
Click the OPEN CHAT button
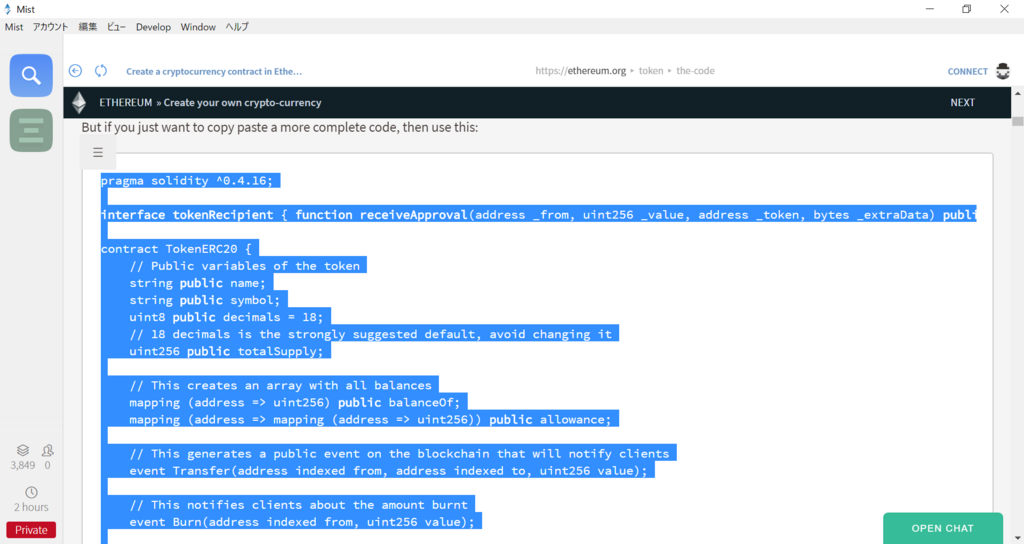[x=942, y=528]
